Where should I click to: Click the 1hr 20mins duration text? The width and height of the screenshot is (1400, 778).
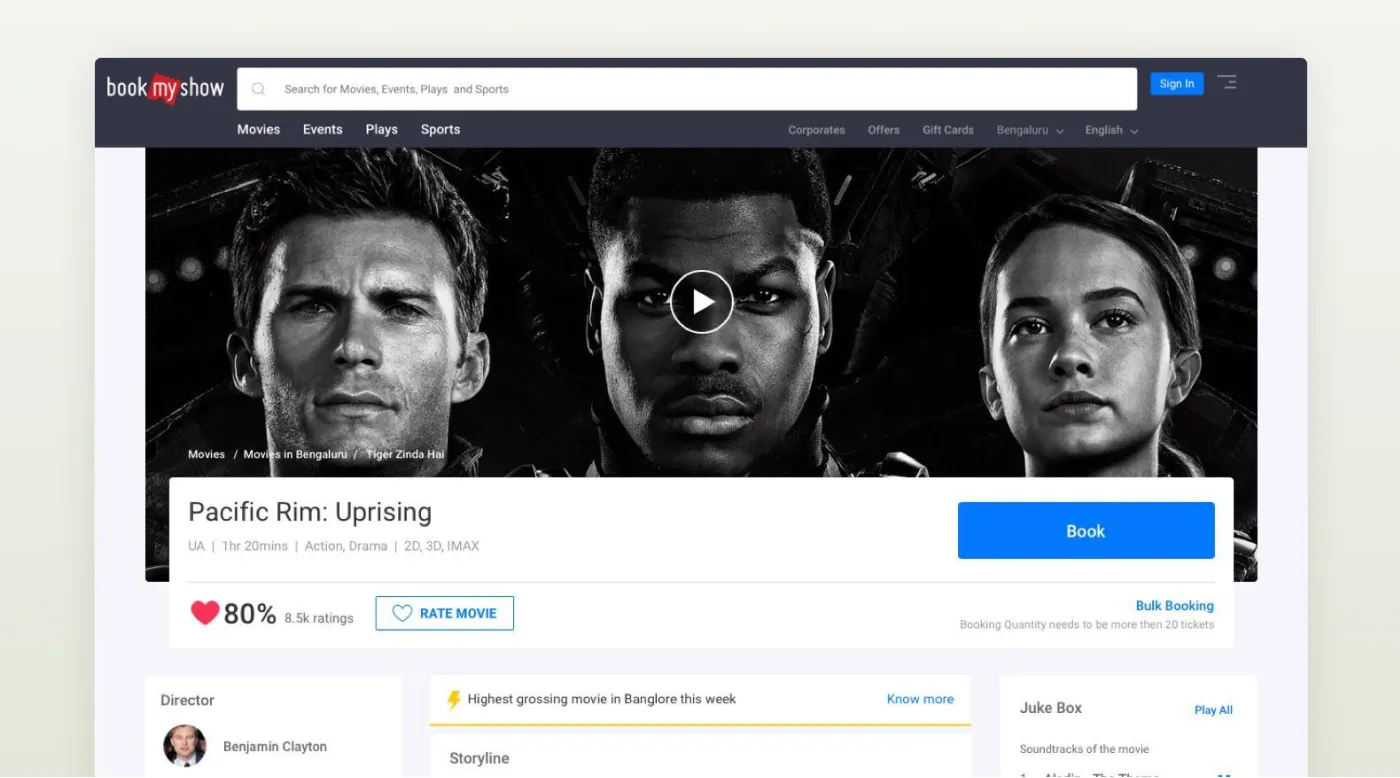[255, 546]
